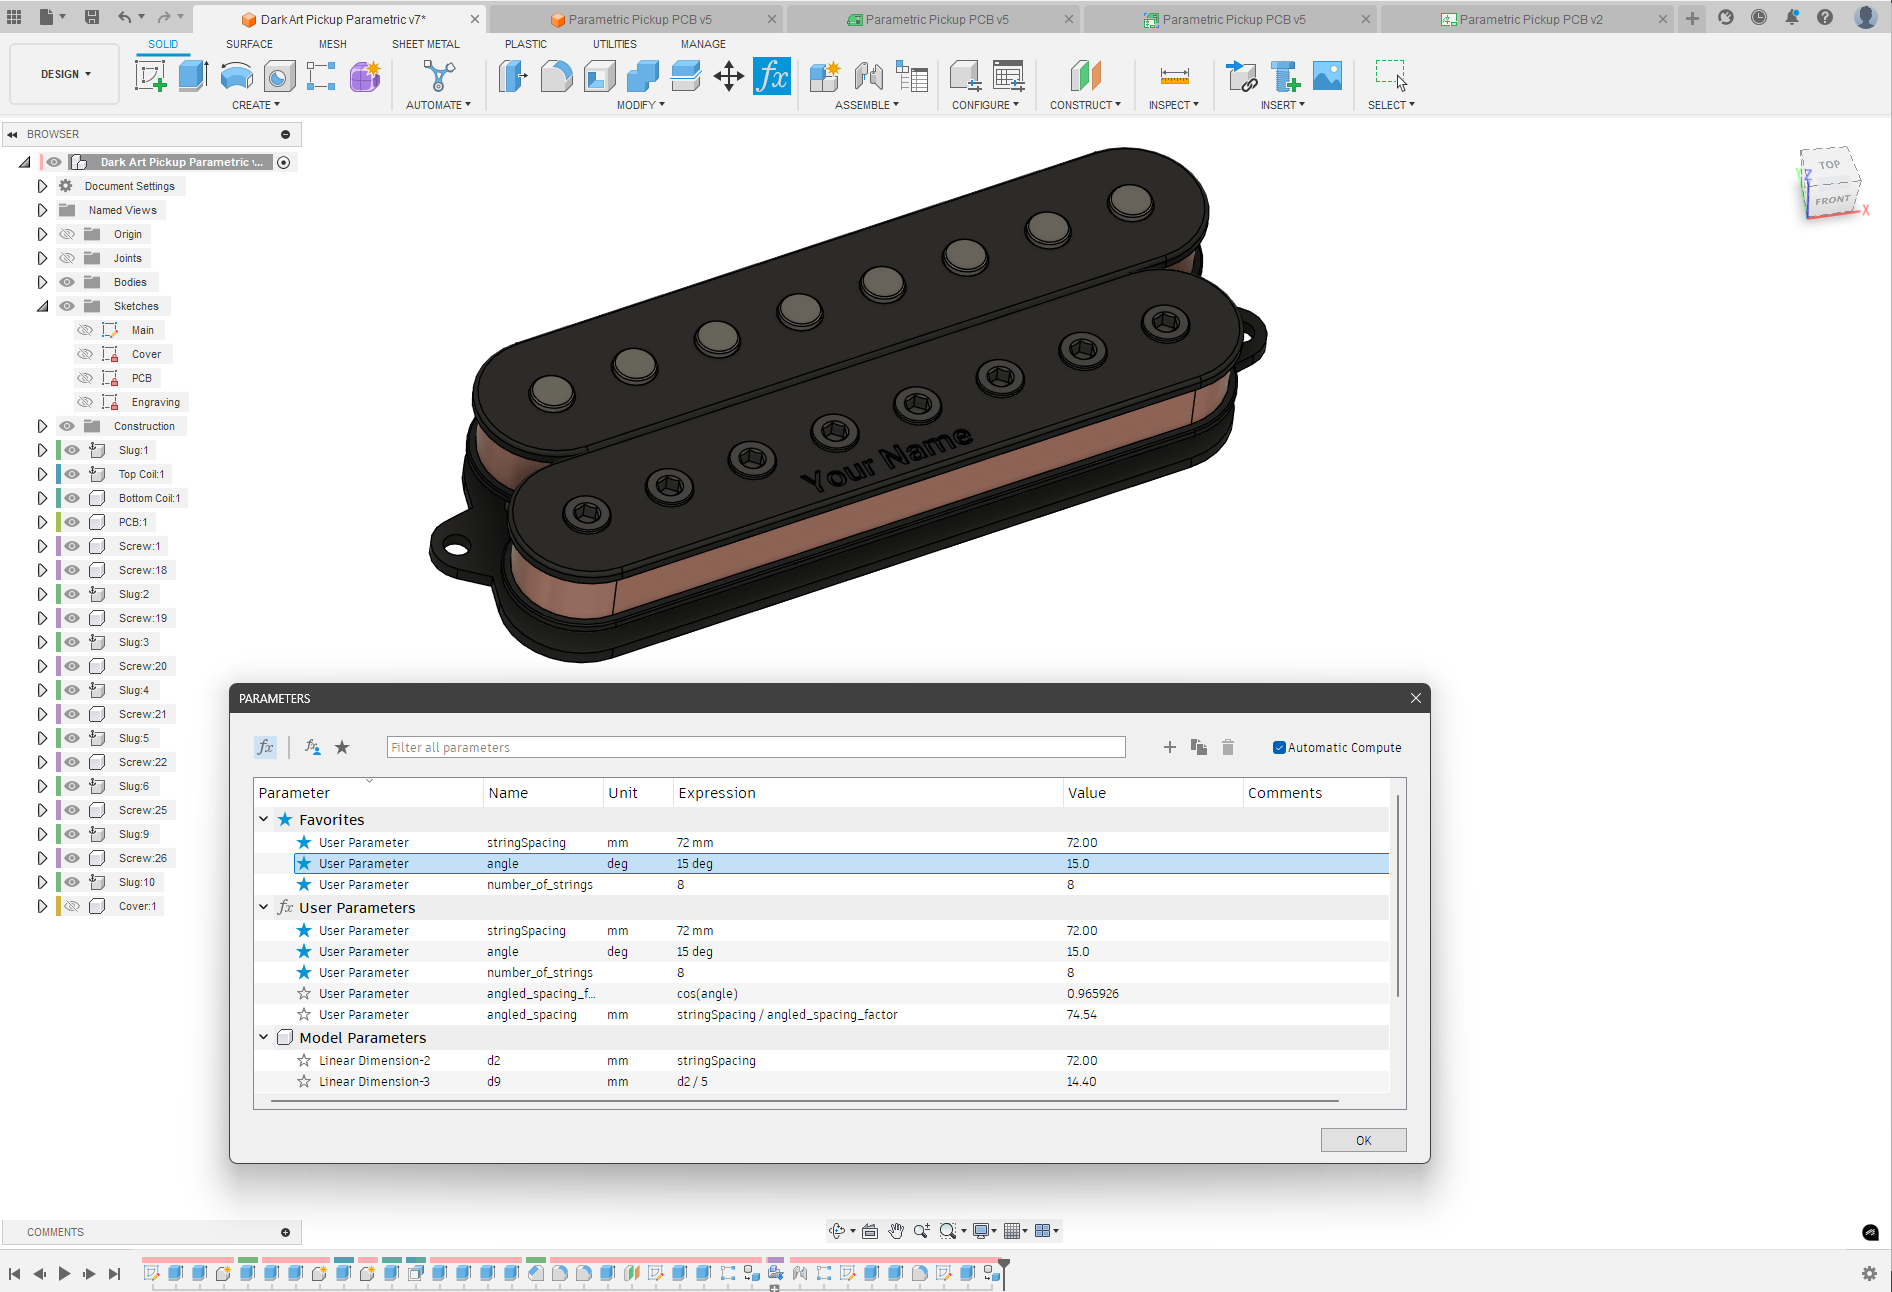Select the Measure tool
The height and width of the screenshot is (1292, 1892).
point(1174,76)
